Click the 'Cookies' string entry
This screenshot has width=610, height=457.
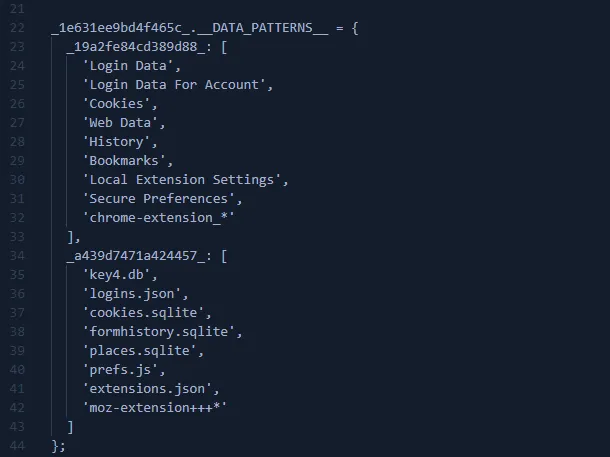(x=121, y=104)
